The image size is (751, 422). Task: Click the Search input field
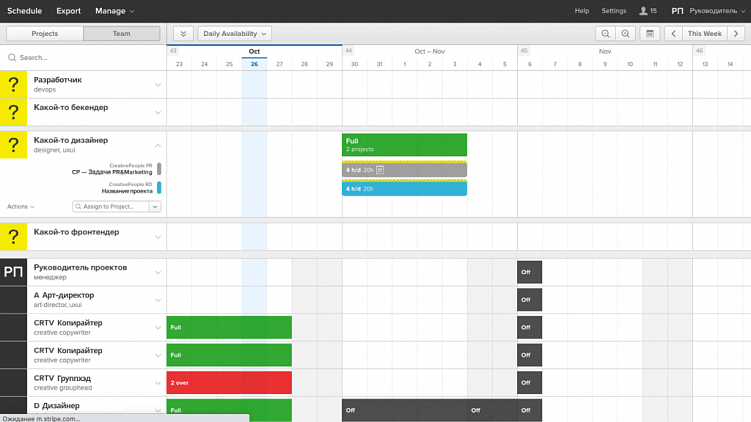83,57
